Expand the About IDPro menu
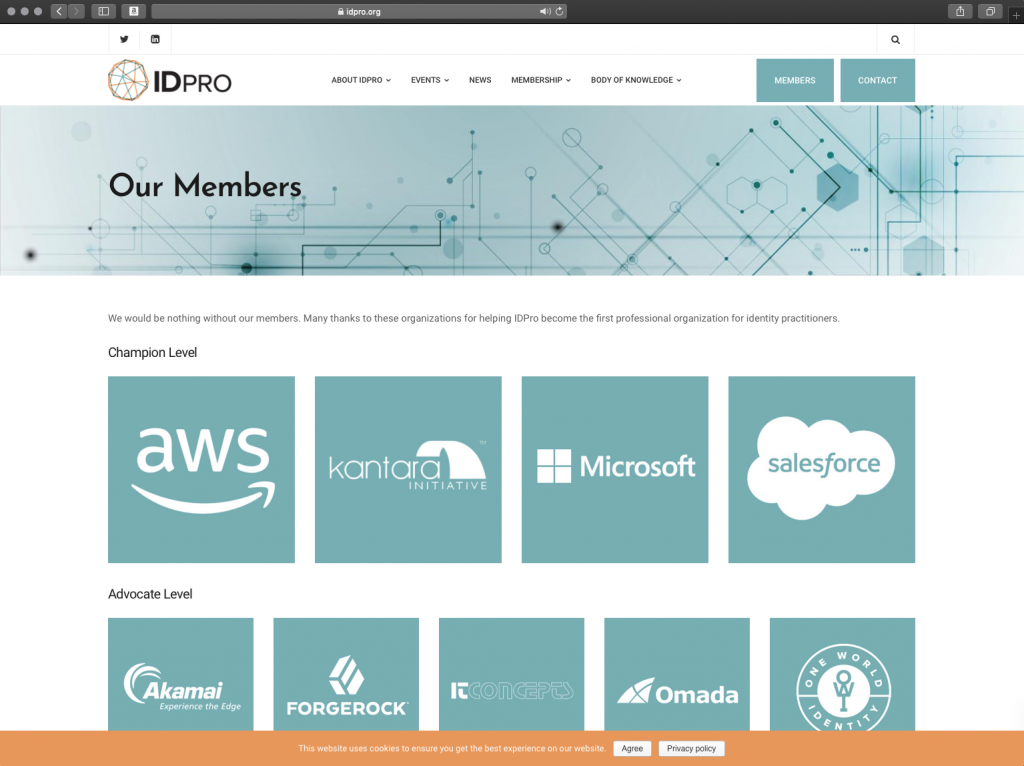 361,80
